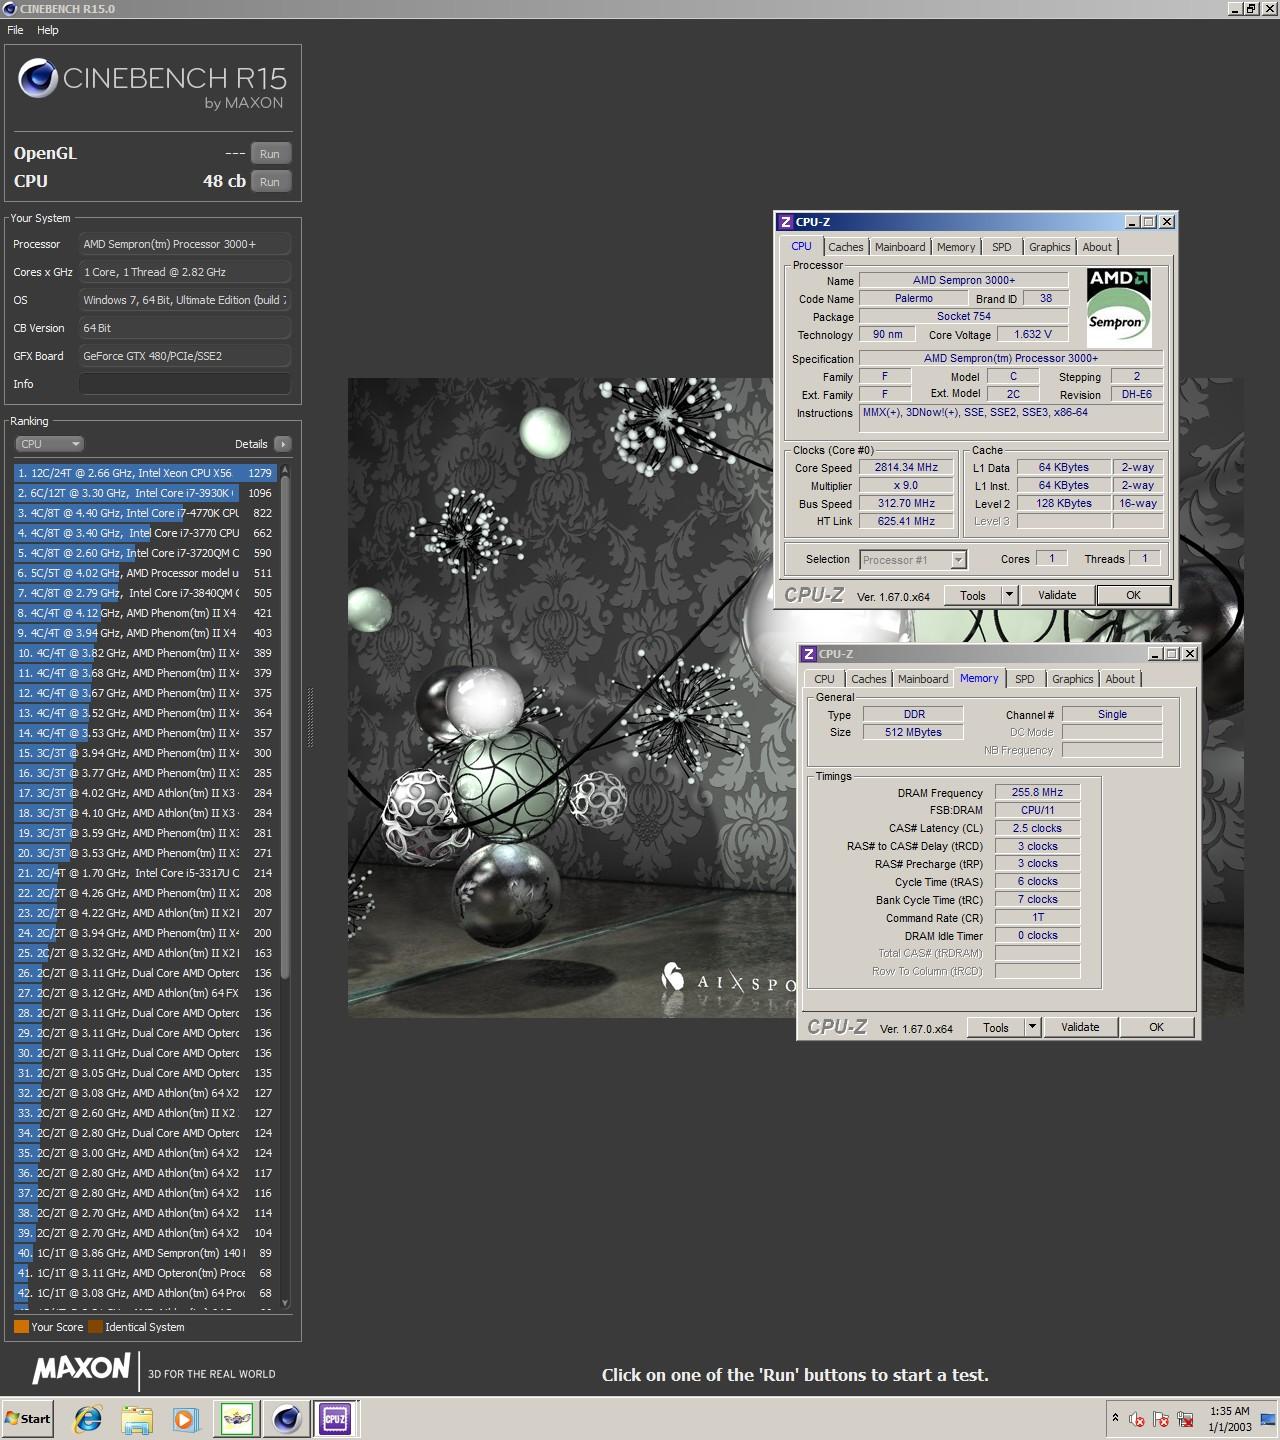Open Mainboard tab in lower CPU-Z window
1280x1440 pixels.
[923, 679]
